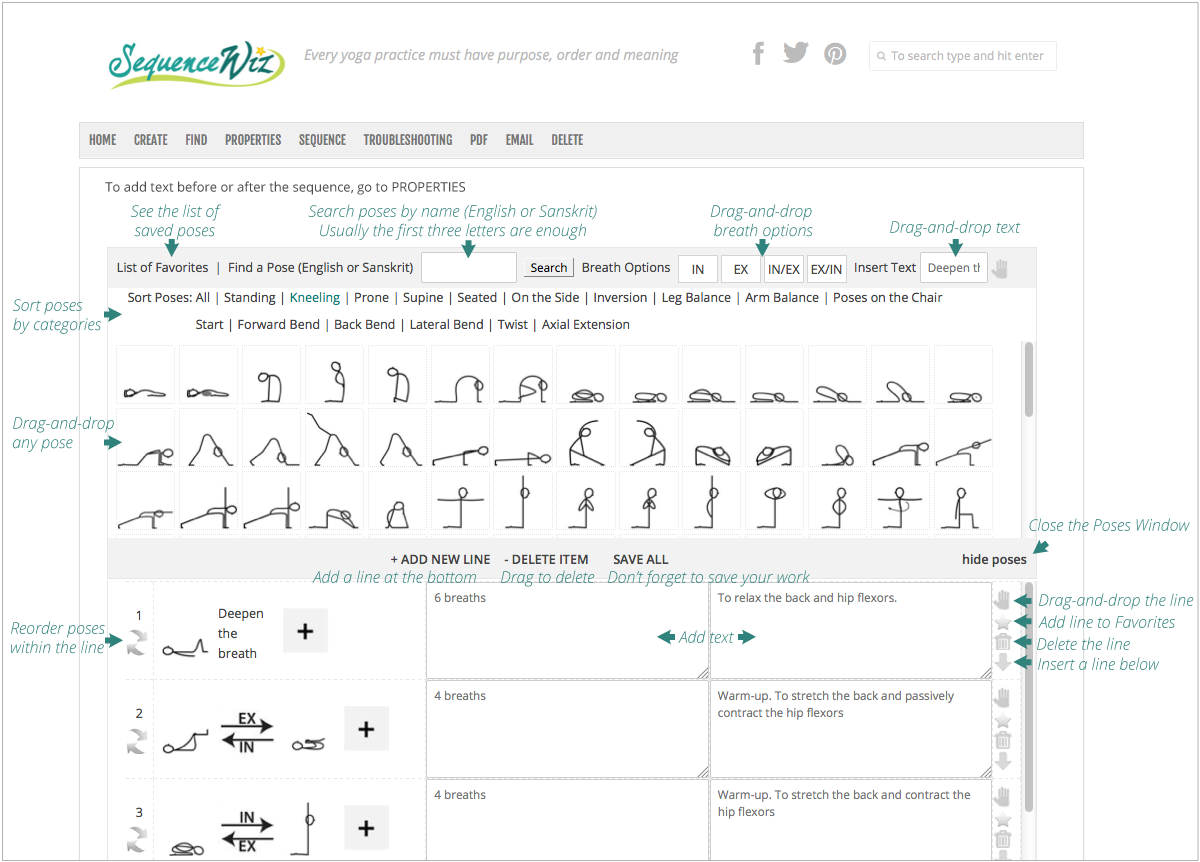Click line 3 drag hand icon

point(1003,796)
